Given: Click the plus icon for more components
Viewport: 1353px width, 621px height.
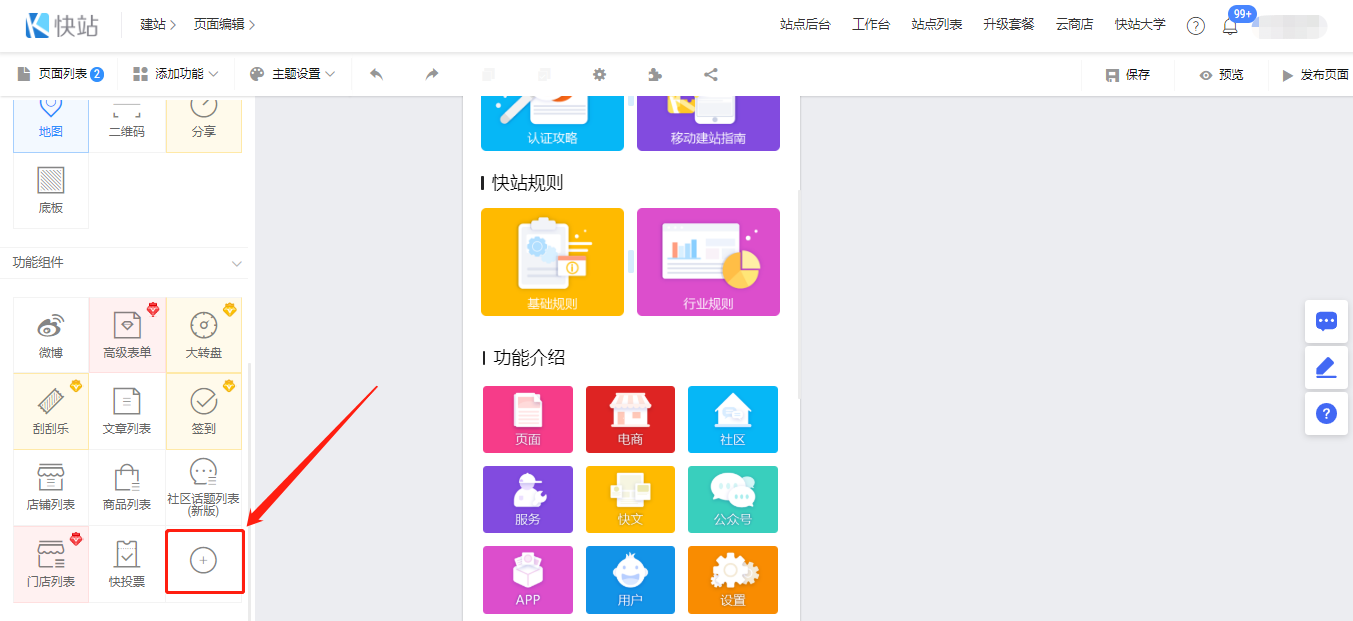Looking at the screenshot, I should pos(204,561).
